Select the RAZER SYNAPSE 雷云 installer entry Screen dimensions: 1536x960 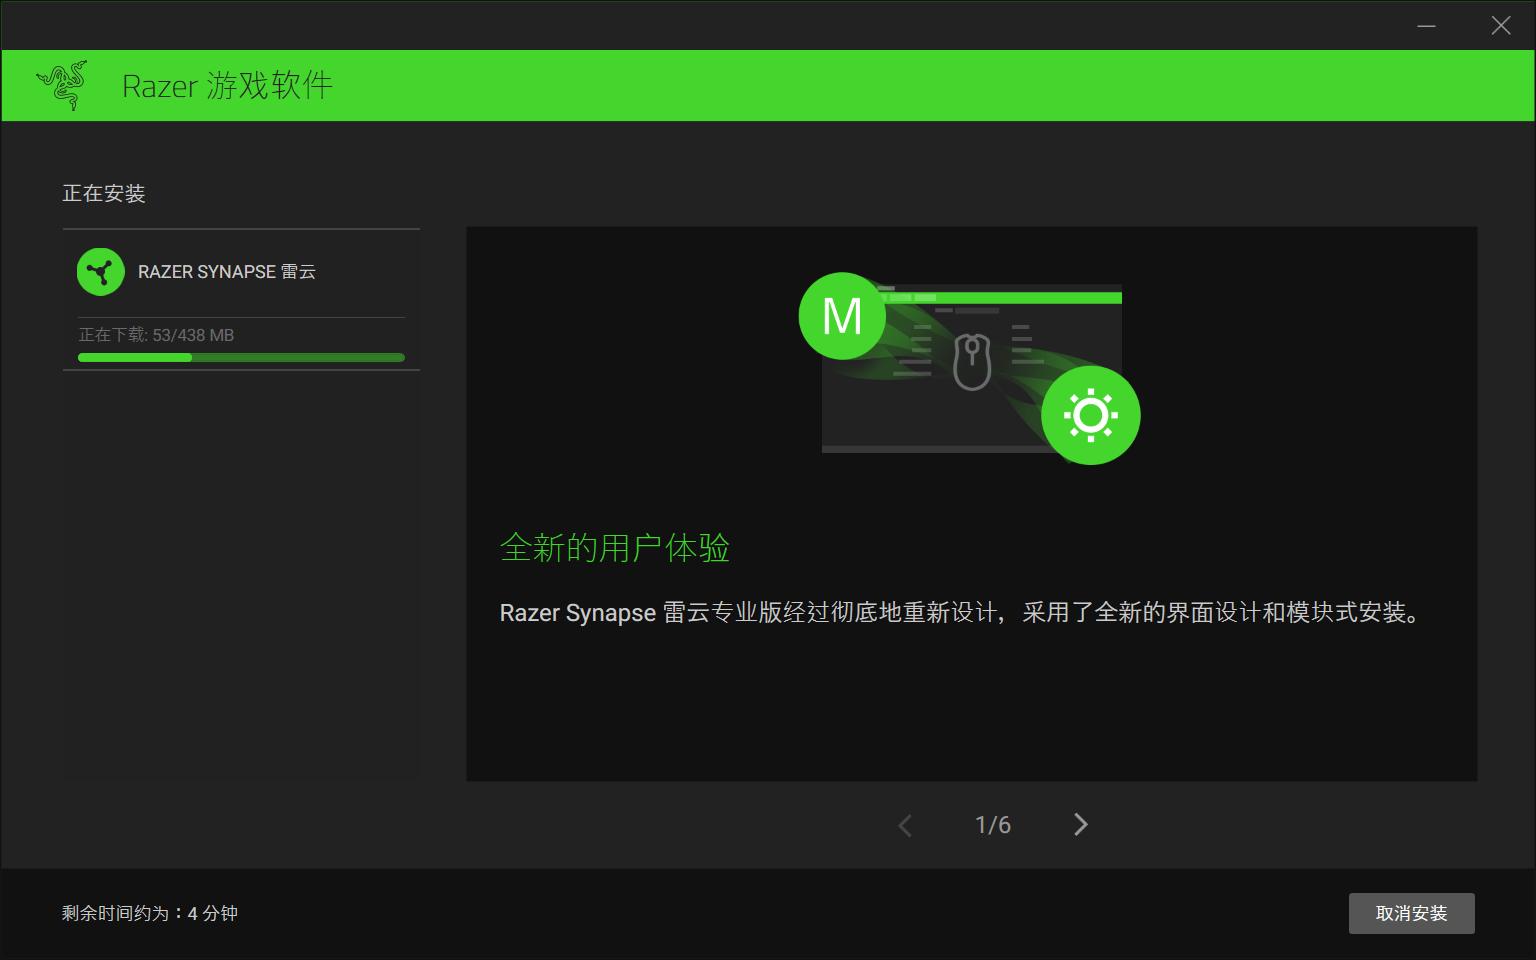224,271
